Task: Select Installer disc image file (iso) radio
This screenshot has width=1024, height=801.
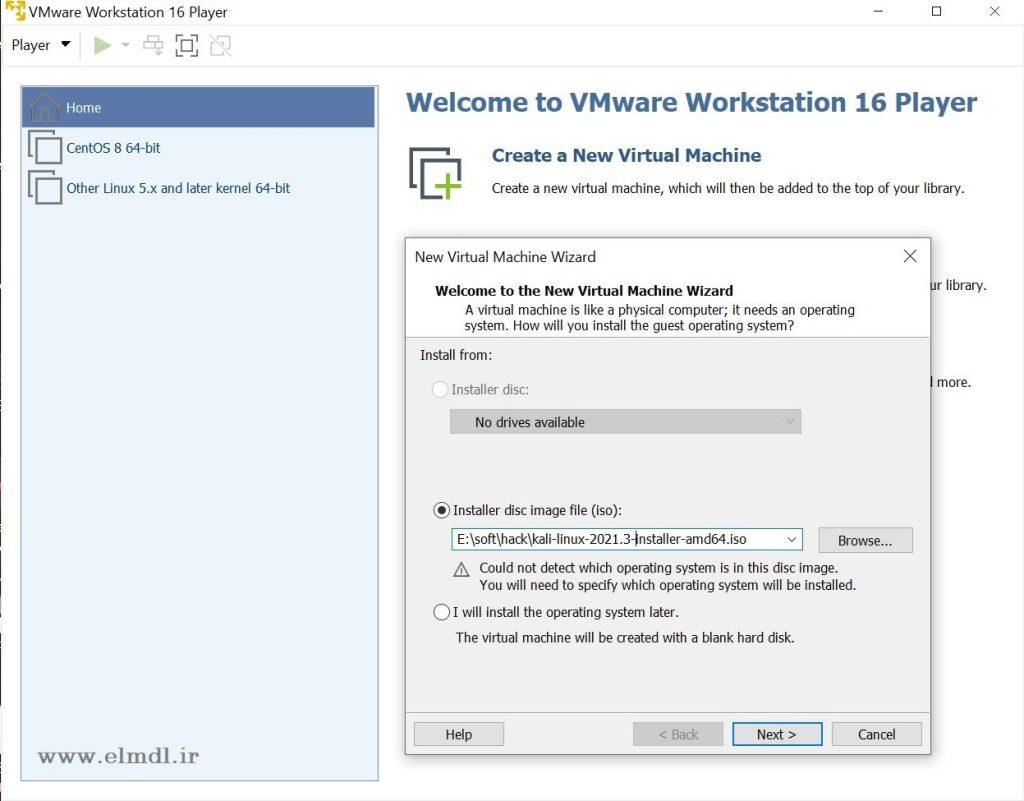Action: pyautogui.click(x=441, y=510)
